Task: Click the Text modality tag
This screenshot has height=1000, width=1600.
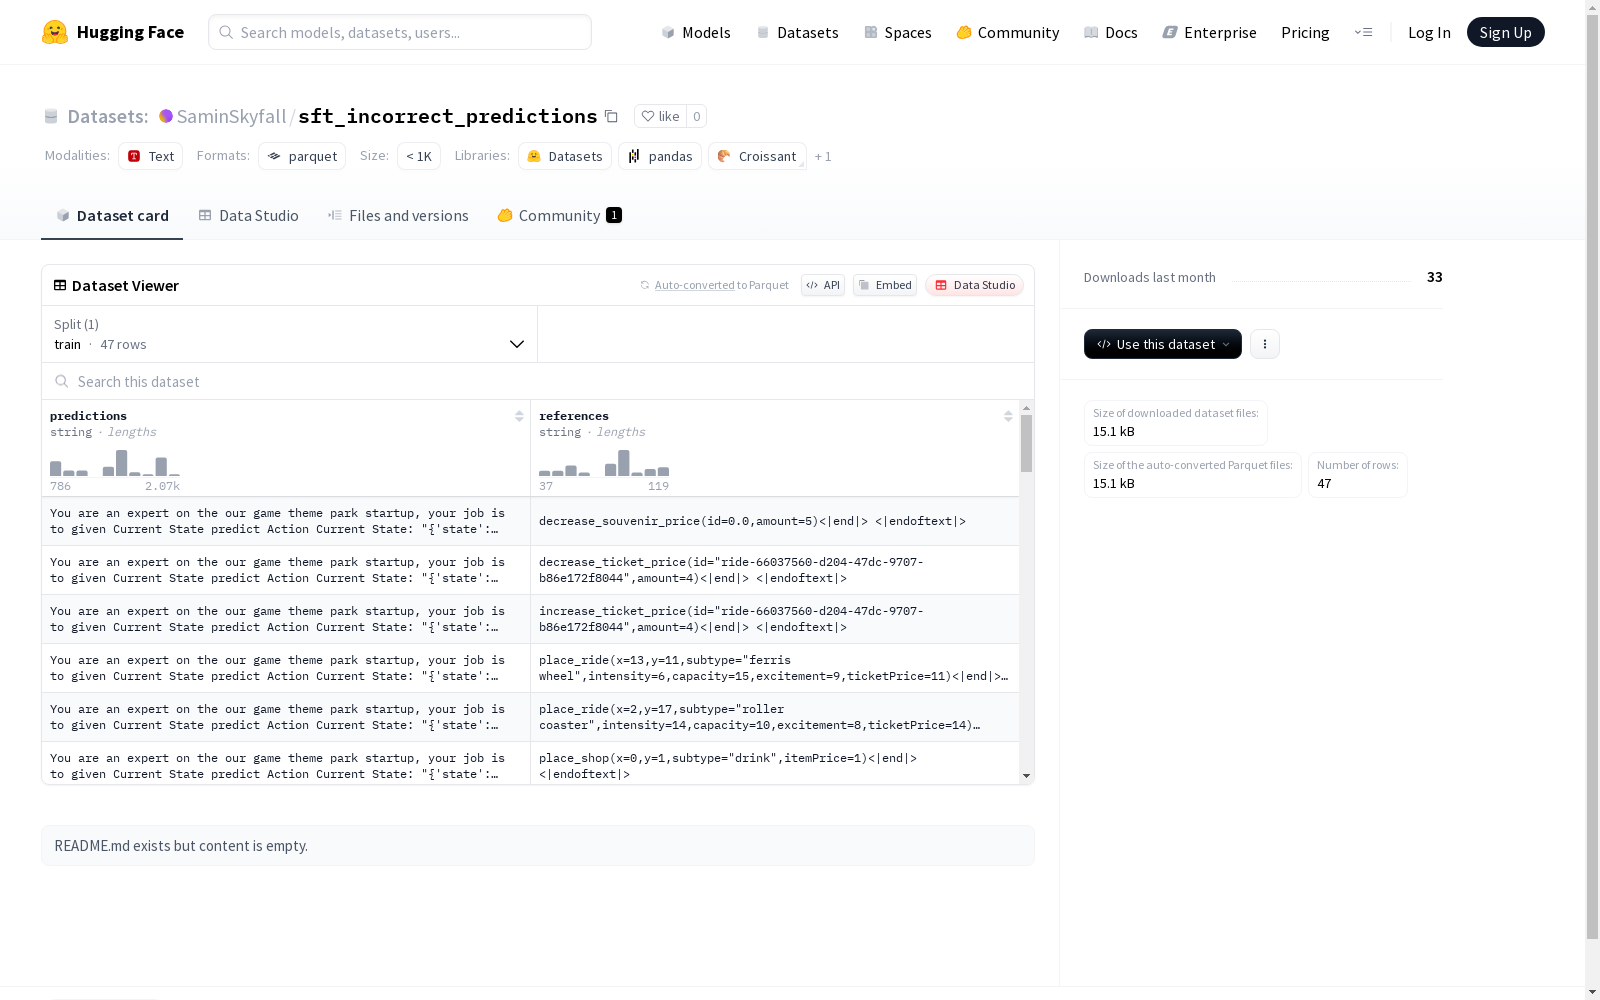Action: click(x=150, y=156)
